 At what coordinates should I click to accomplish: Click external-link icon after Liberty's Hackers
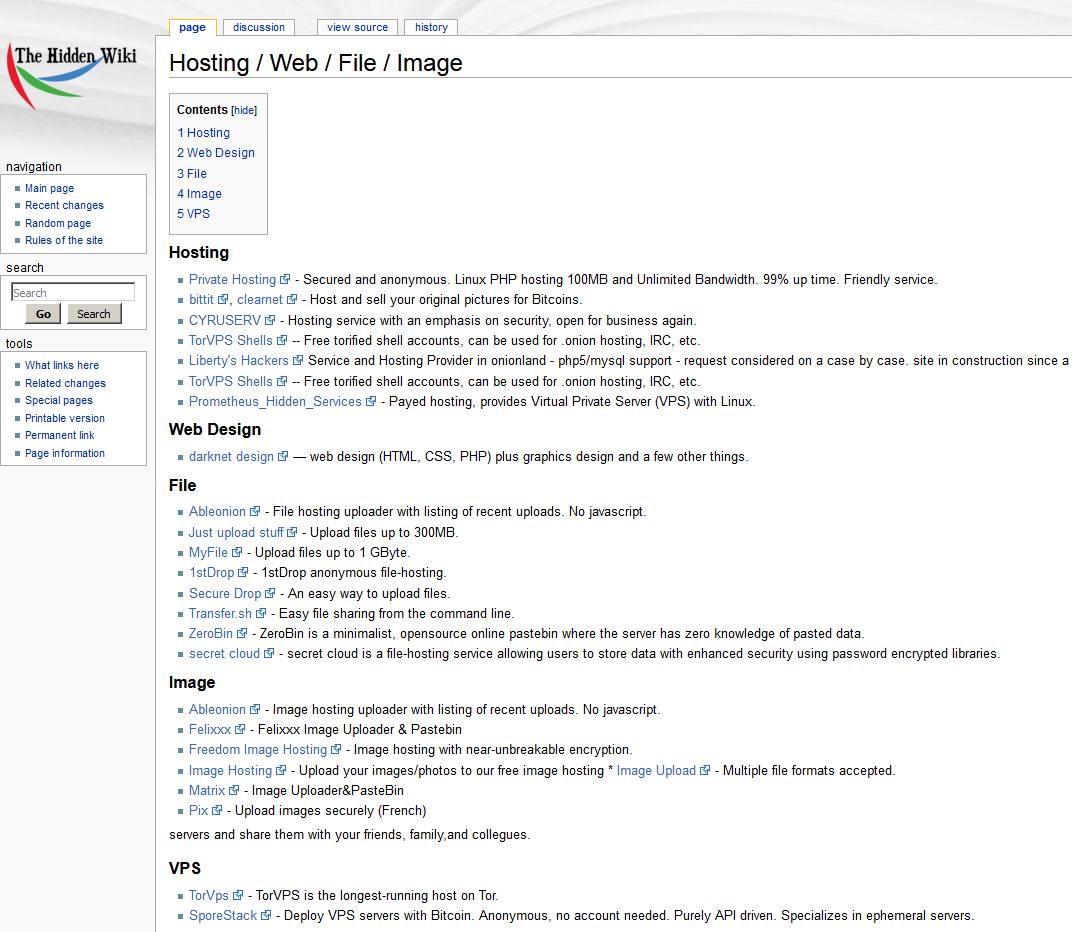pos(297,360)
